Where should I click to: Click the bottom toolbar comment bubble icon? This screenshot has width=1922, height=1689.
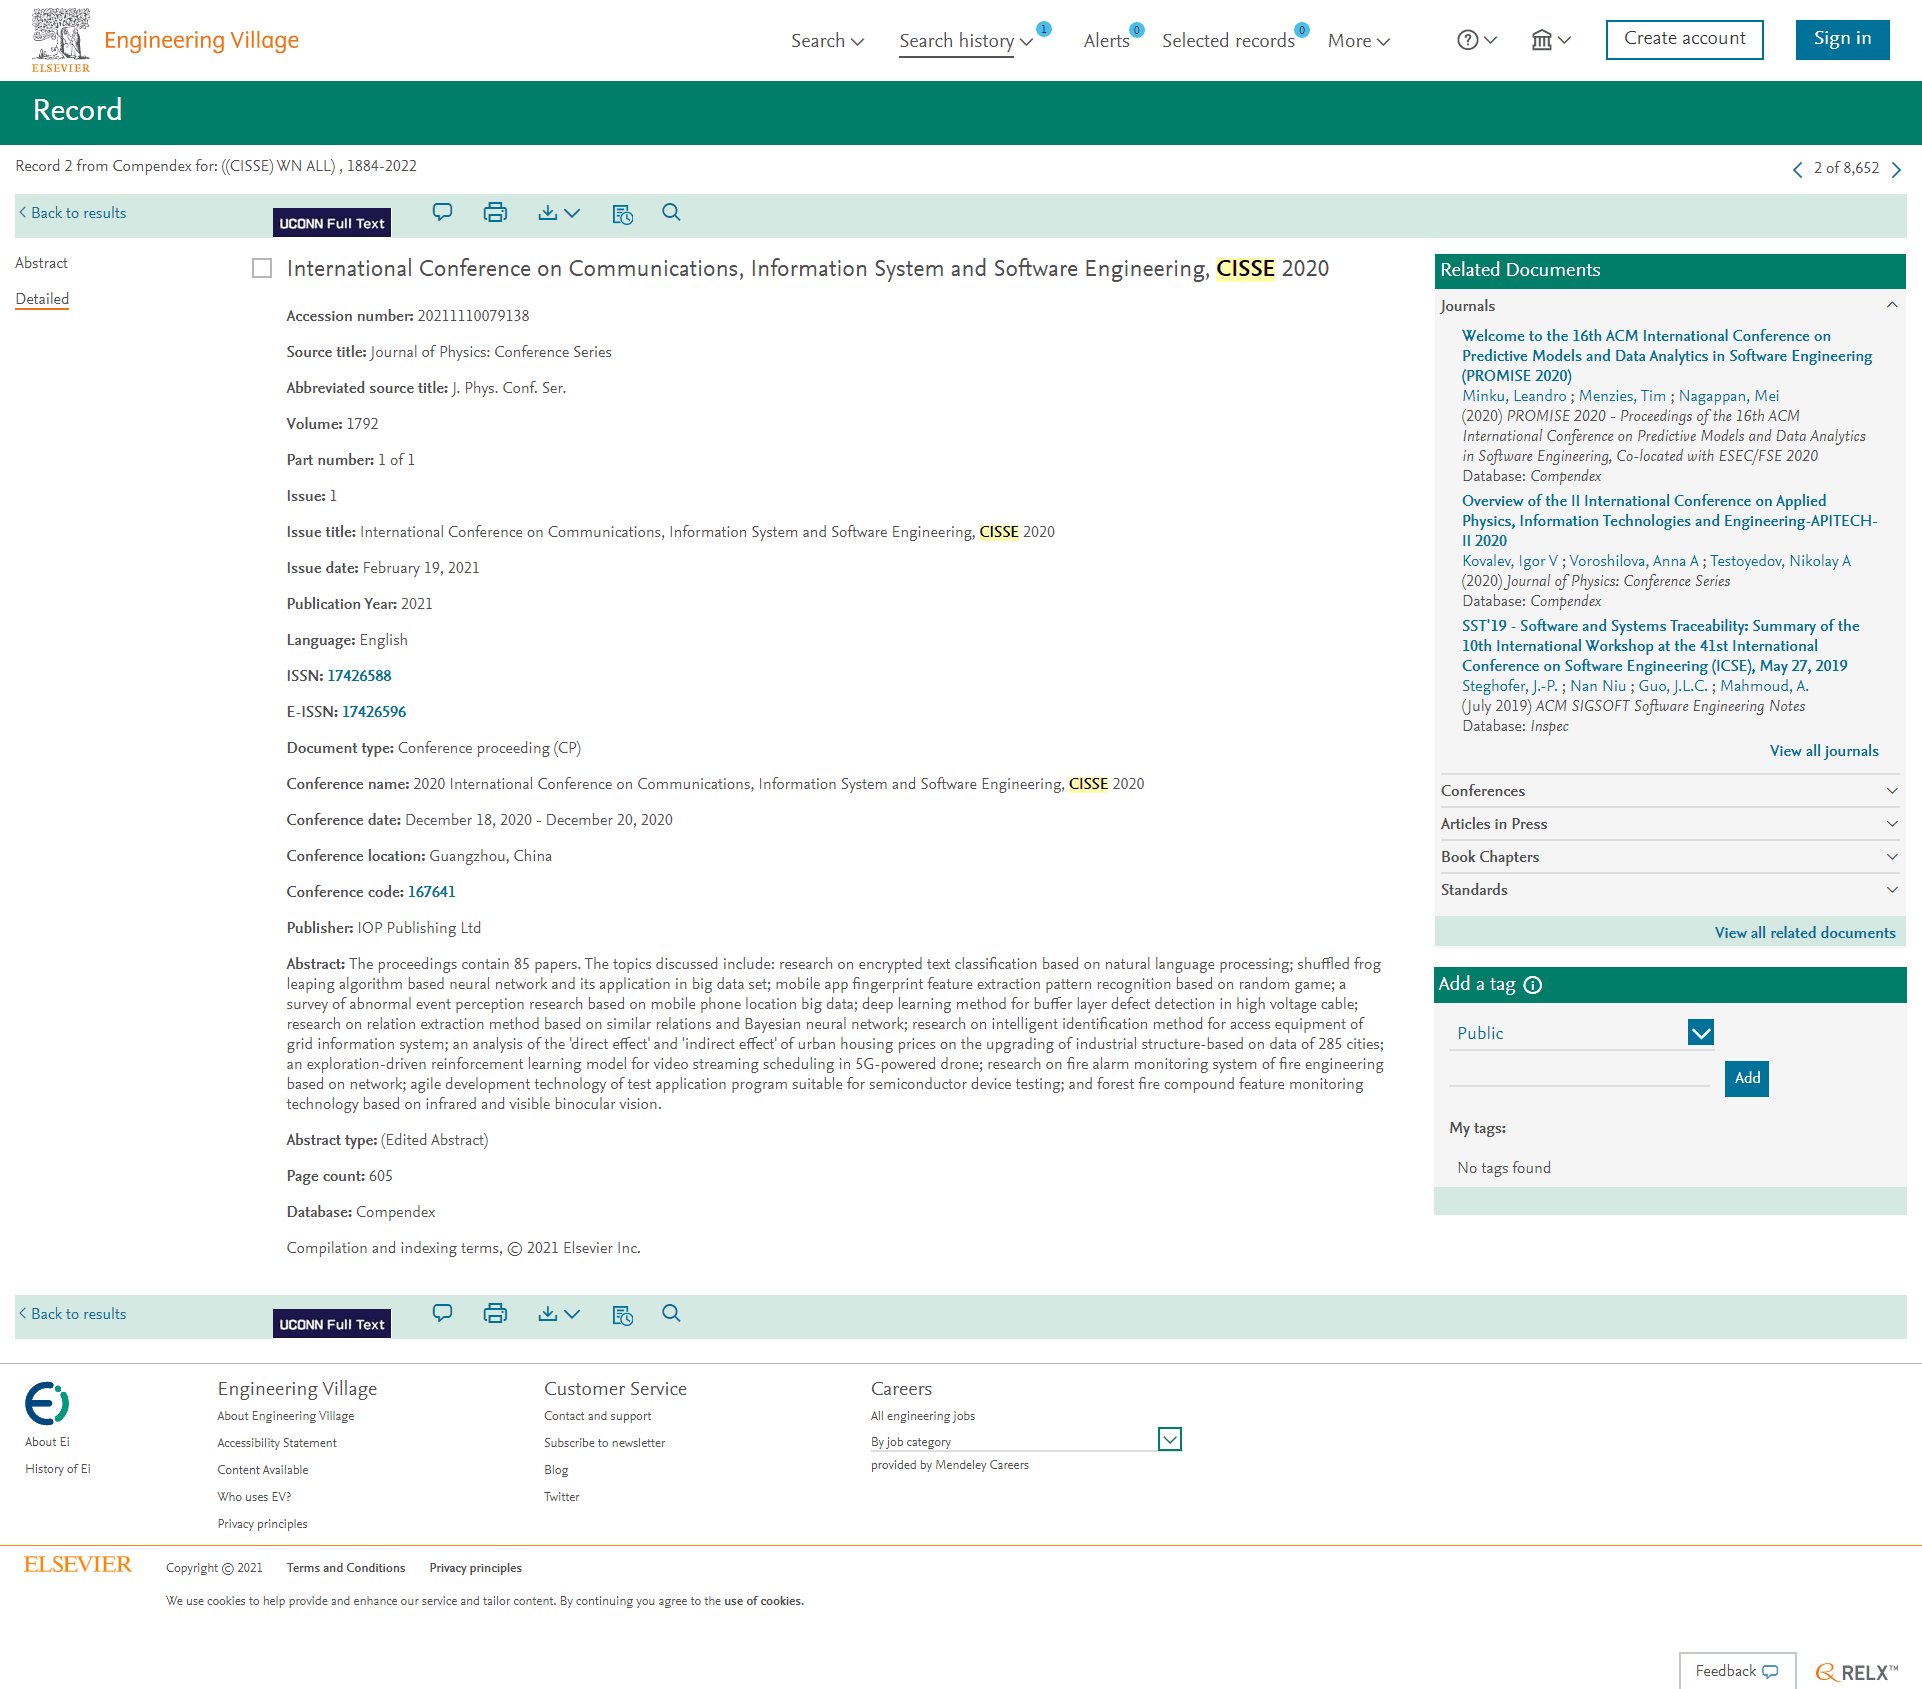pos(442,1313)
